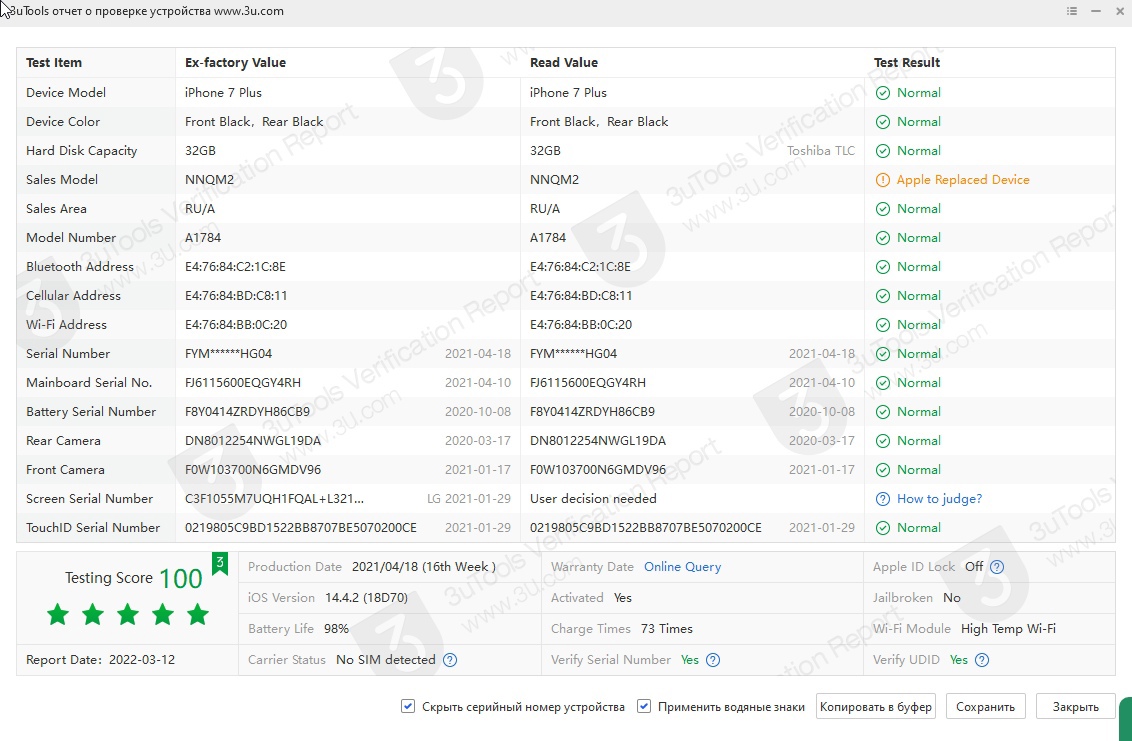This screenshot has height=741, width=1132.
Task: Click the Bluetooth Address check icon
Action: point(882,267)
